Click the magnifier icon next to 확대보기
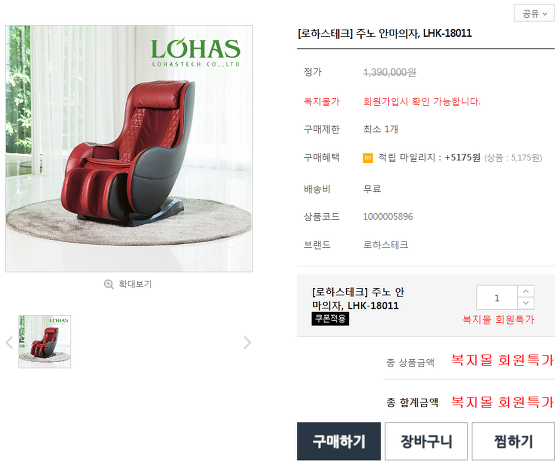This screenshot has height=467, width=560. point(109,284)
